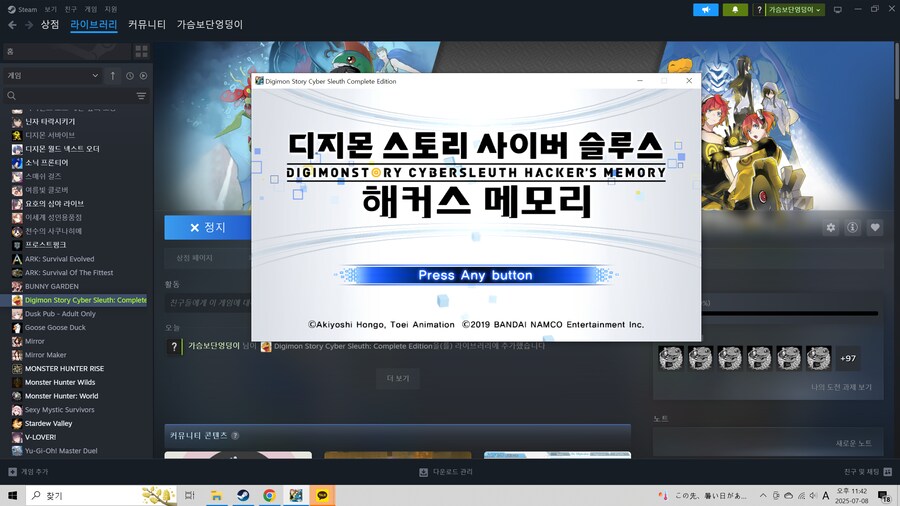900x506 pixels.
Task: Open Chrome from the Windows taskbar
Action: click(x=269, y=496)
